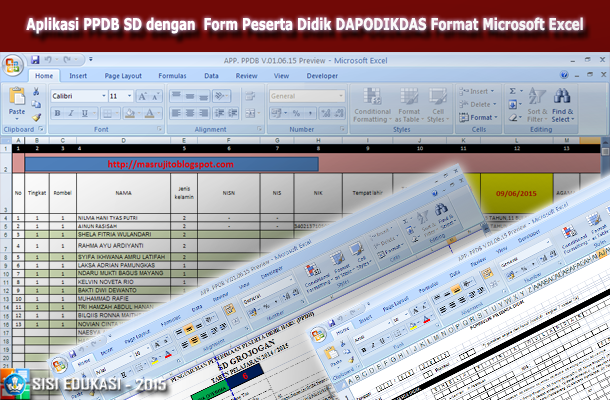Switch to the Formulas tab in the upright window
The height and width of the screenshot is (400, 610).
[172, 76]
